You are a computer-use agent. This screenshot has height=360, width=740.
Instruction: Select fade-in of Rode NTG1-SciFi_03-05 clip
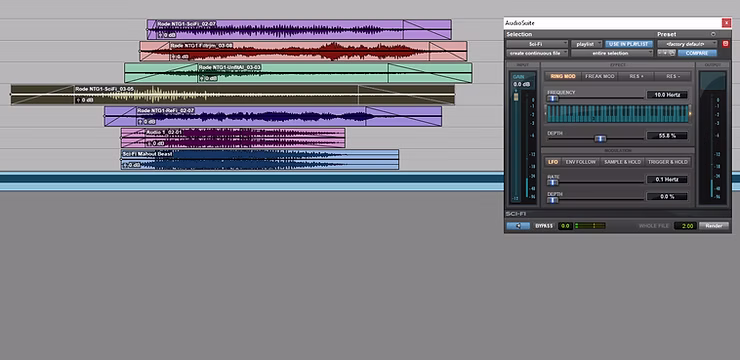[x=42, y=95]
